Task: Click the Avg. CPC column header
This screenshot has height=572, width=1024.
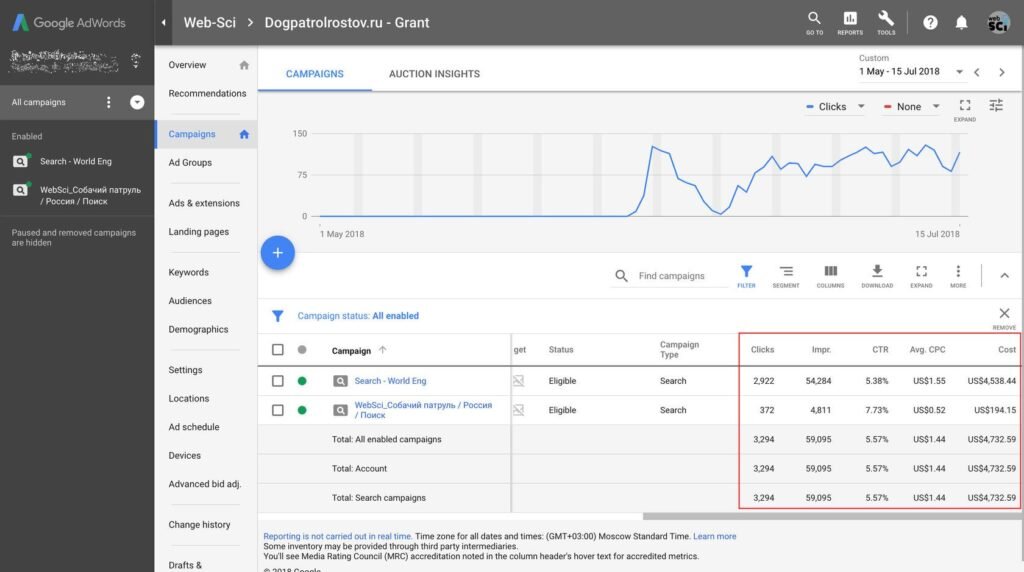Action: pos(927,349)
